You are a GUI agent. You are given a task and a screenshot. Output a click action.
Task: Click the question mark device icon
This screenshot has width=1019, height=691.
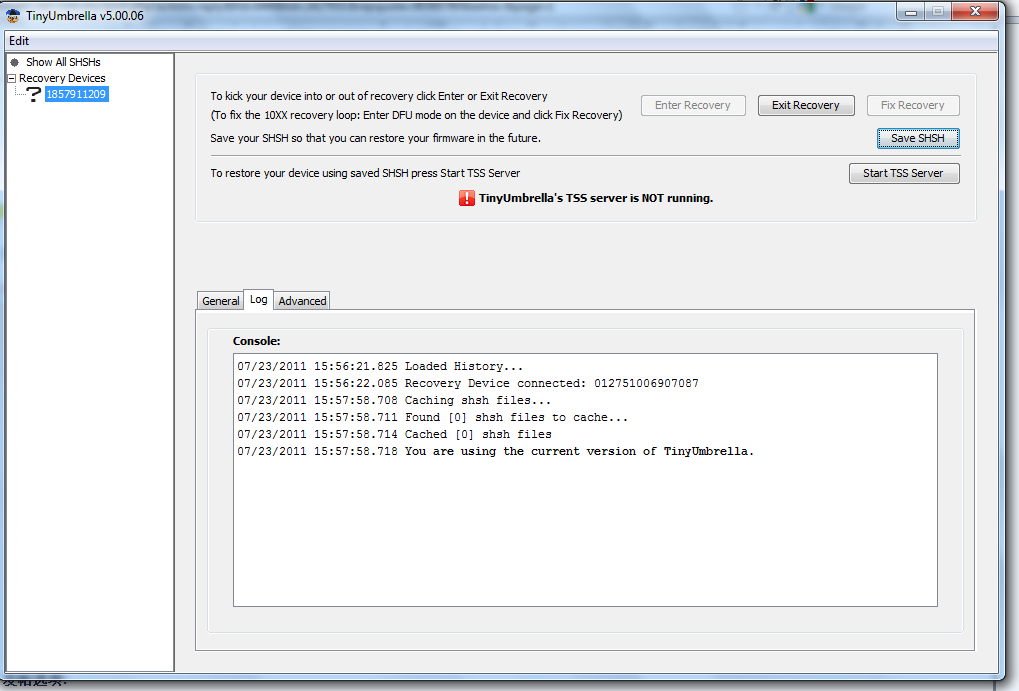click(33, 94)
